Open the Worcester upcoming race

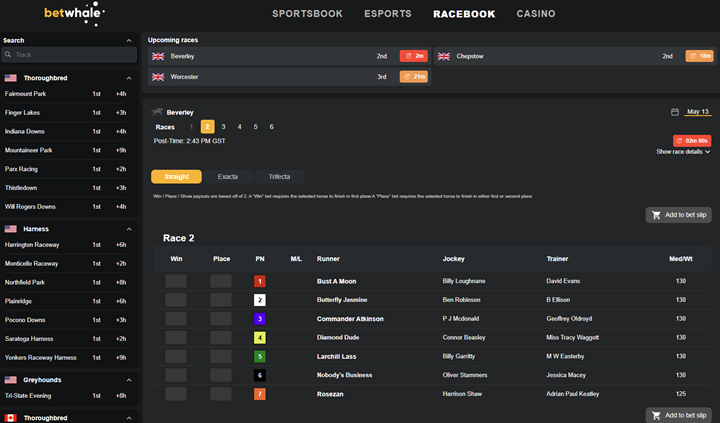[289, 77]
